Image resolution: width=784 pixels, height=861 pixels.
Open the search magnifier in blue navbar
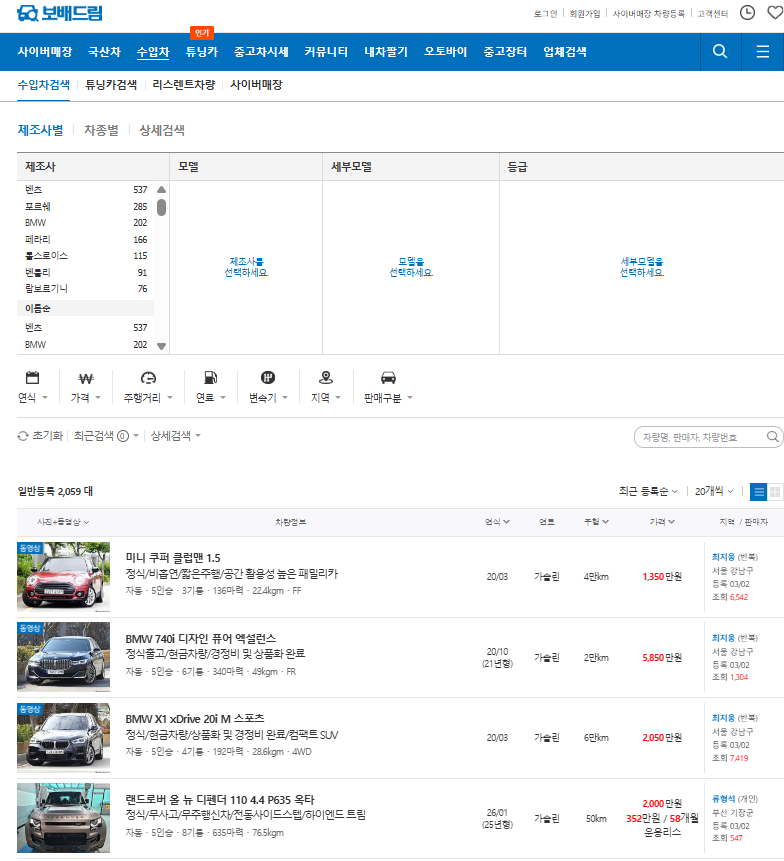[720, 51]
